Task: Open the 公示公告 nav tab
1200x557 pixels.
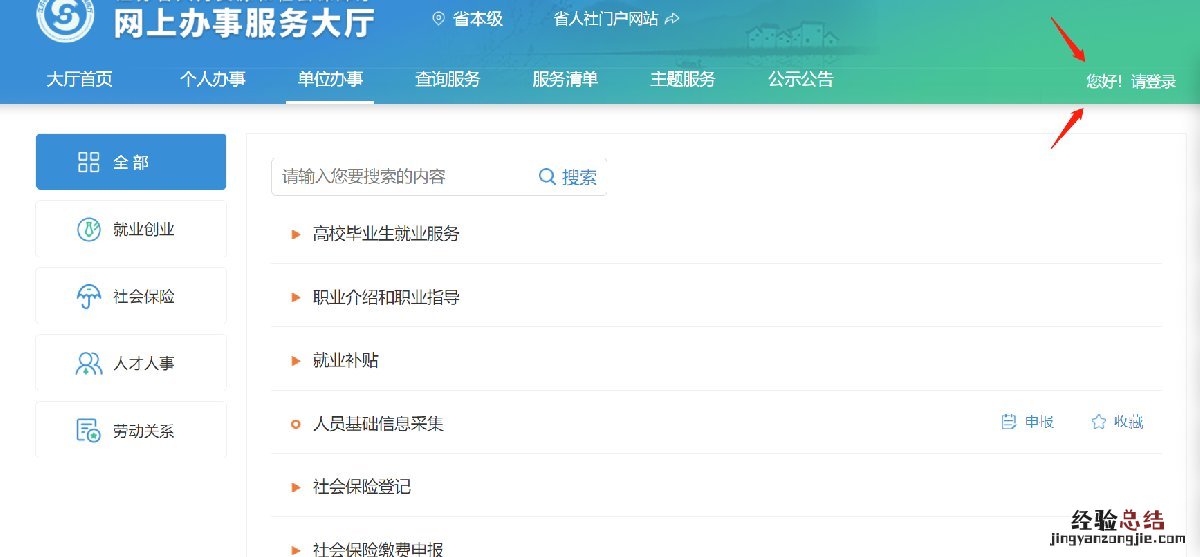Action: (x=801, y=80)
